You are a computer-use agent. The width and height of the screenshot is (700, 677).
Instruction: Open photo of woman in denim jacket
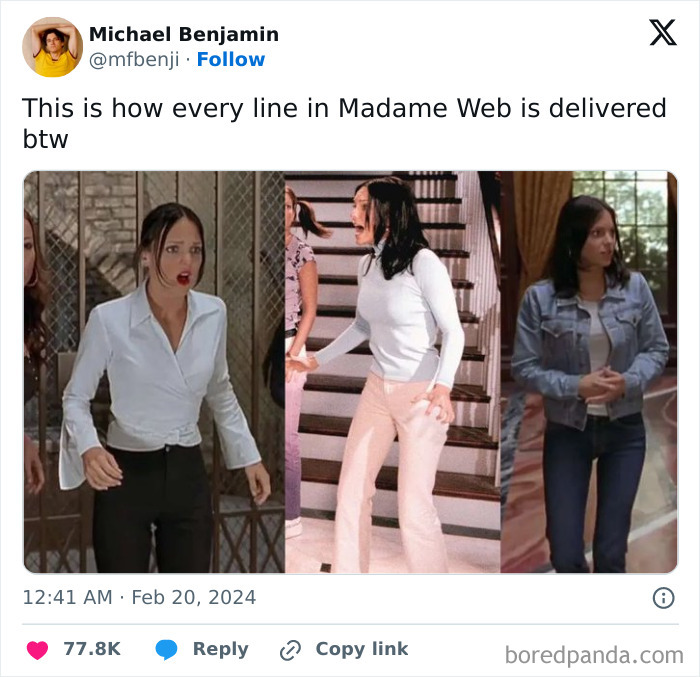(589, 372)
